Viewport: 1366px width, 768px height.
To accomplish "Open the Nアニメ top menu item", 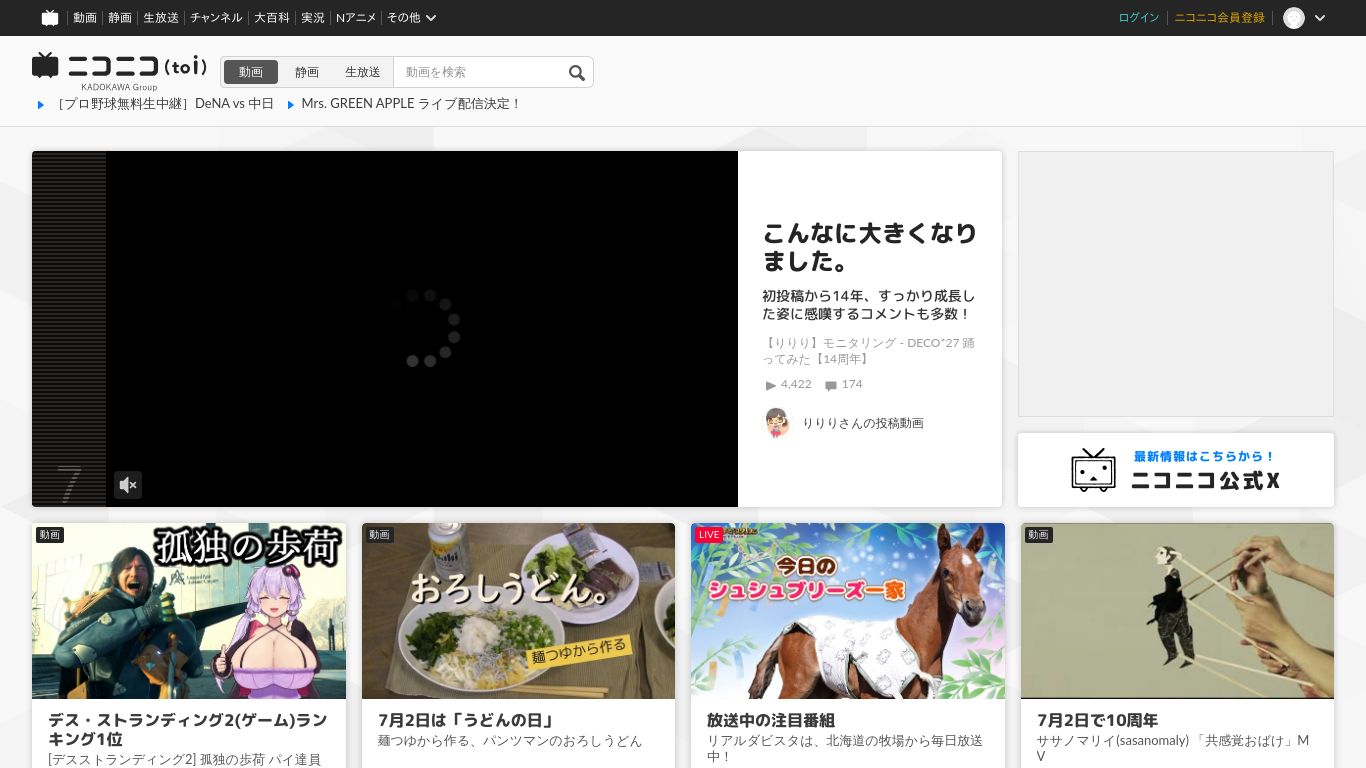I will (356, 18).
